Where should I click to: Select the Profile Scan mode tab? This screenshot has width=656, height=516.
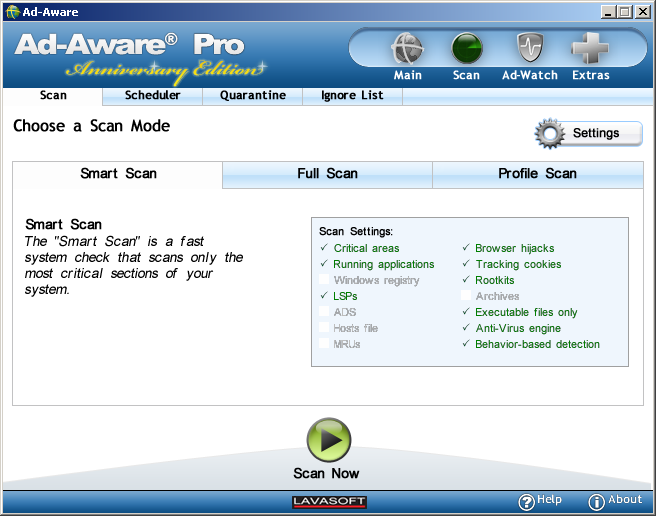click(x=538, y=174)
